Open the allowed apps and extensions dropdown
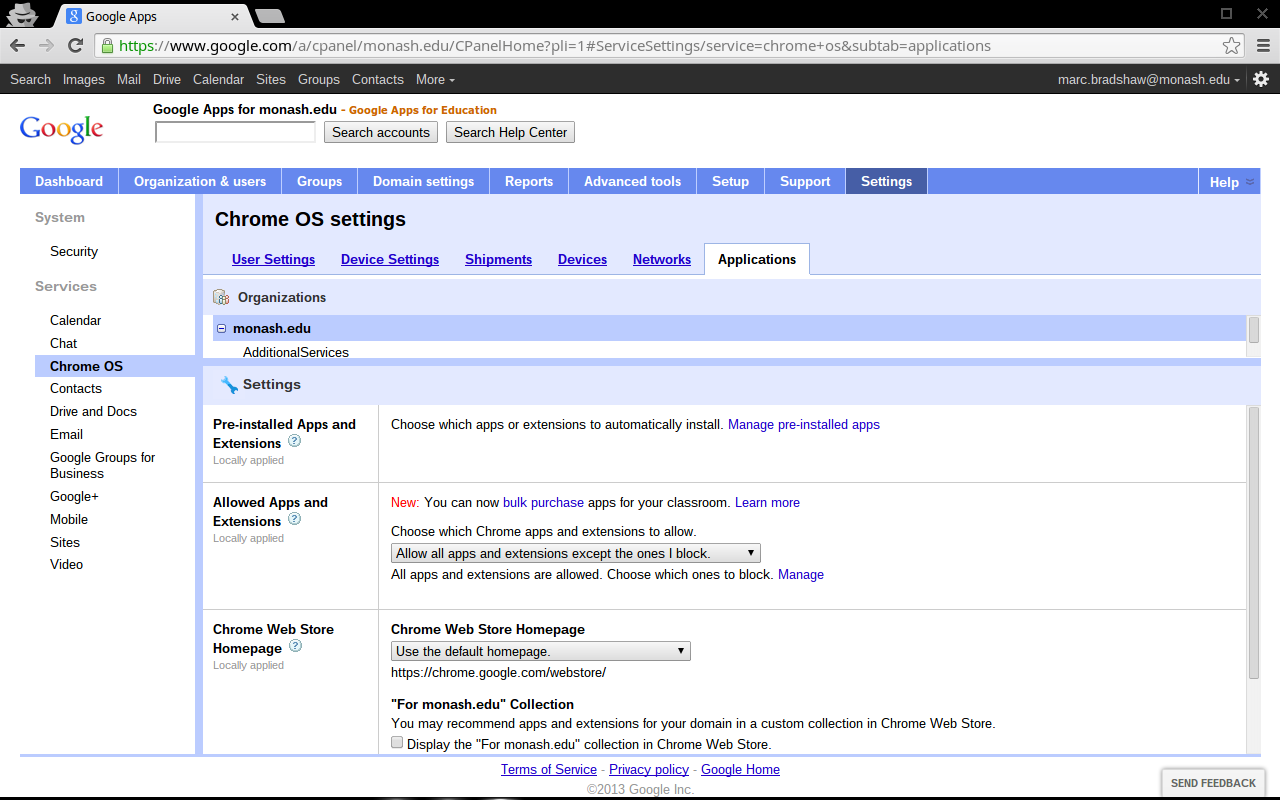The width and height of the screenshot is (1280, 800). tap(575, 553)
